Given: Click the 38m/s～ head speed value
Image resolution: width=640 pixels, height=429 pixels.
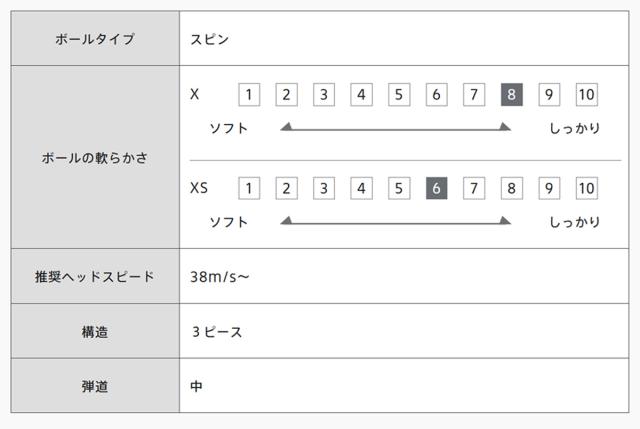Looking at the screenshot, I should pos(220,276).
